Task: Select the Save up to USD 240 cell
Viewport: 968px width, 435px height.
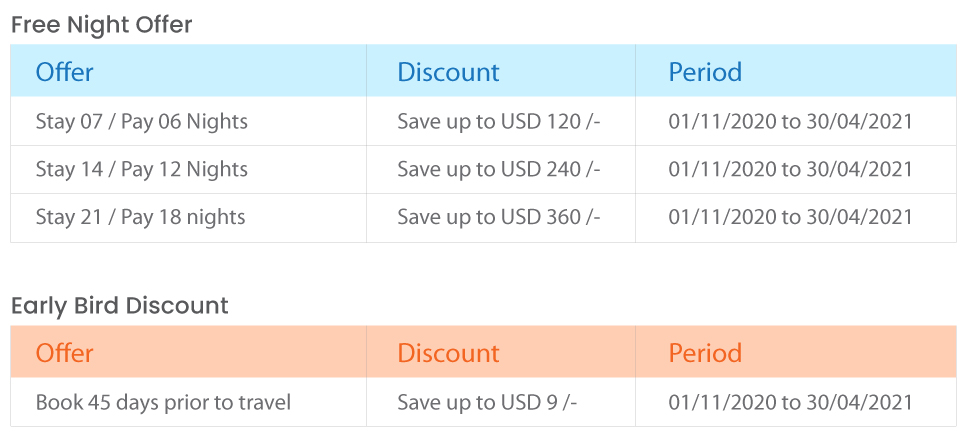Action: click(x=499, y=170)
